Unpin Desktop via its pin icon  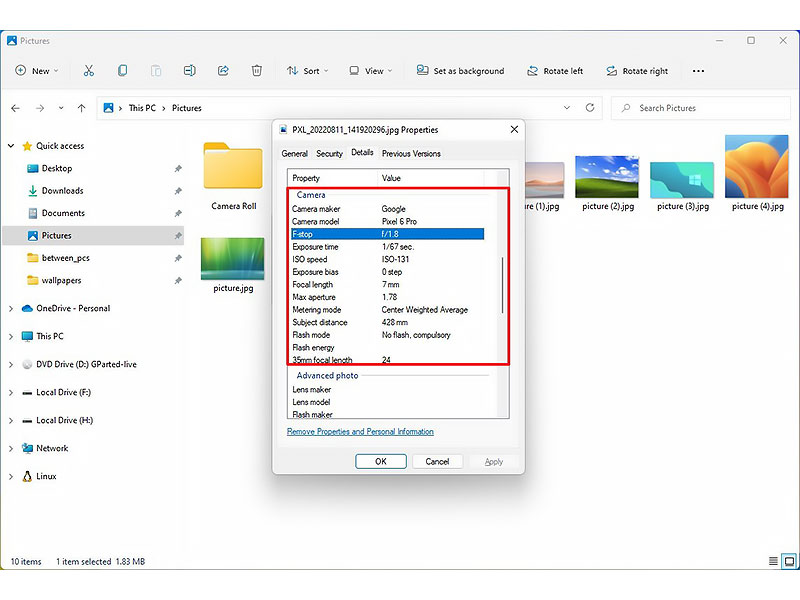click(x=178, y=168)
